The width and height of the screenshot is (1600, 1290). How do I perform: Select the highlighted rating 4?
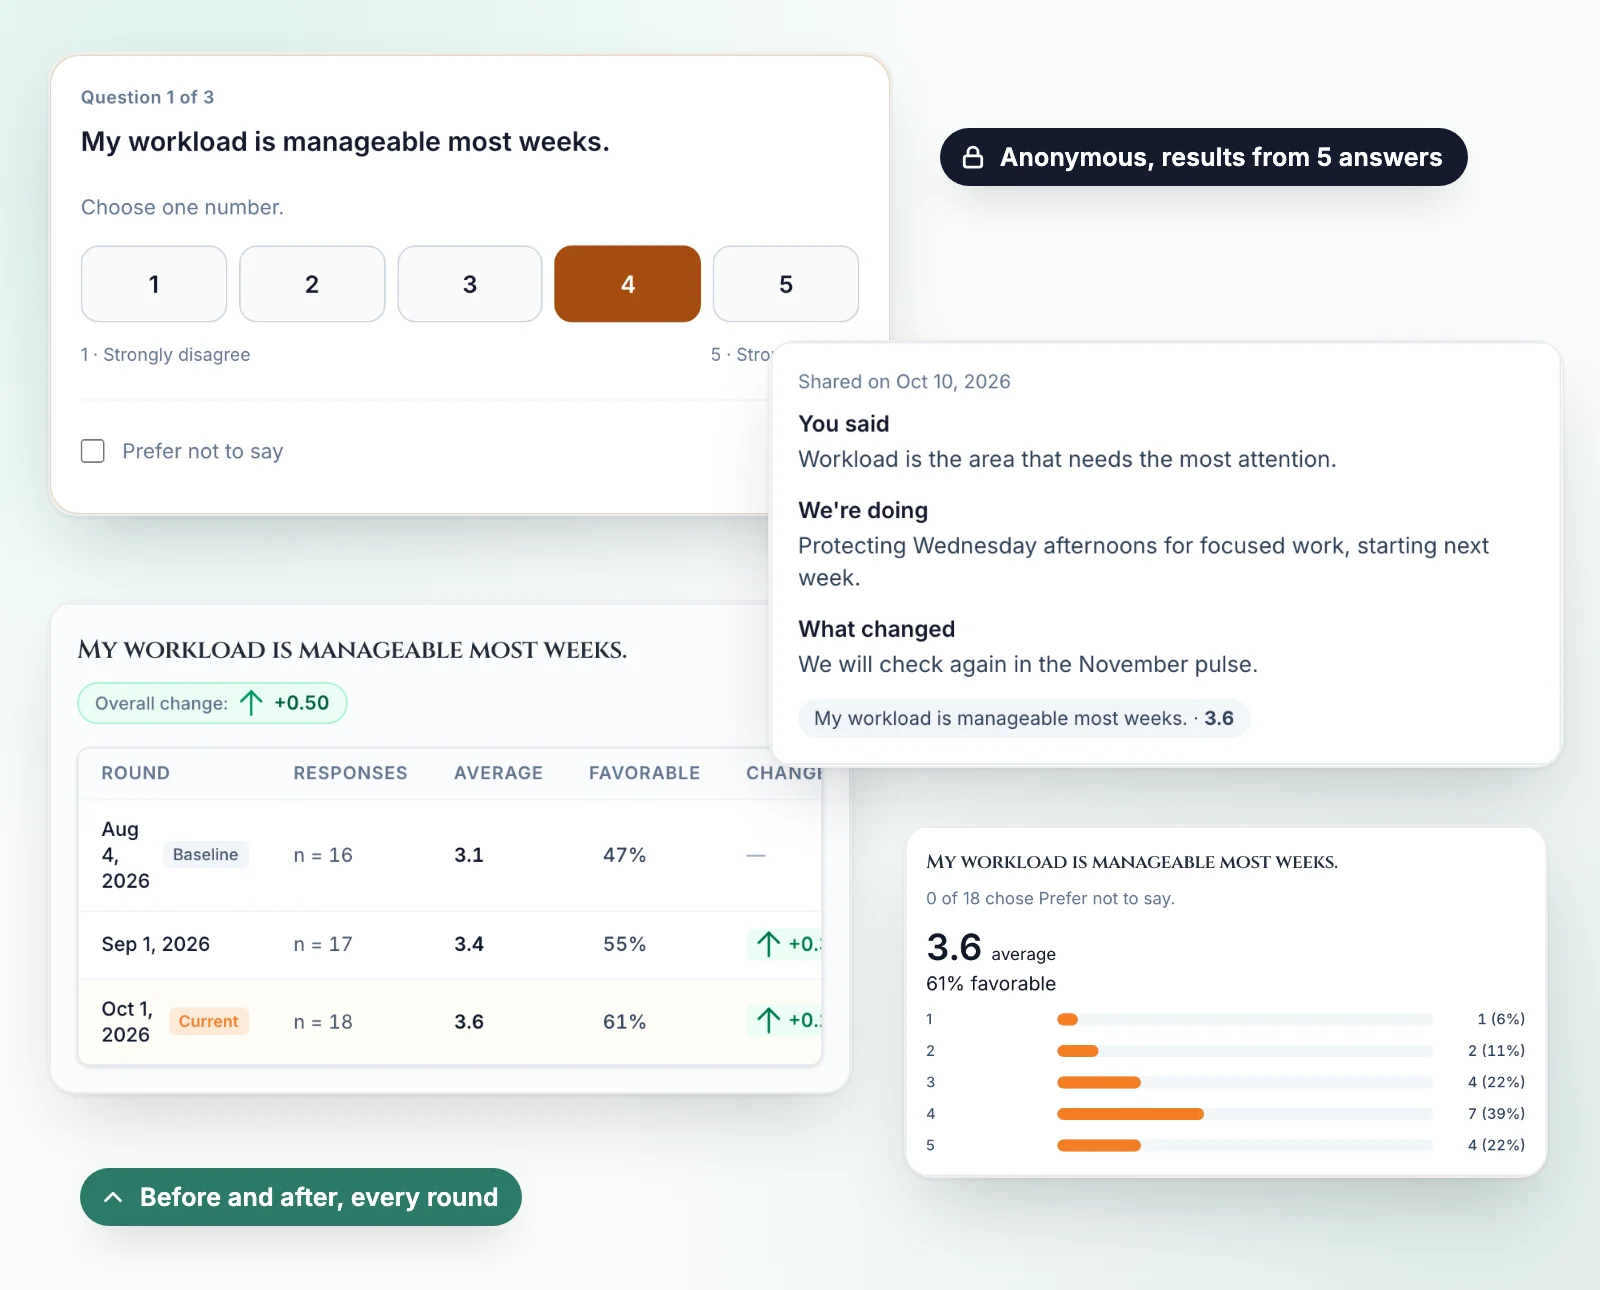[628, 284]
